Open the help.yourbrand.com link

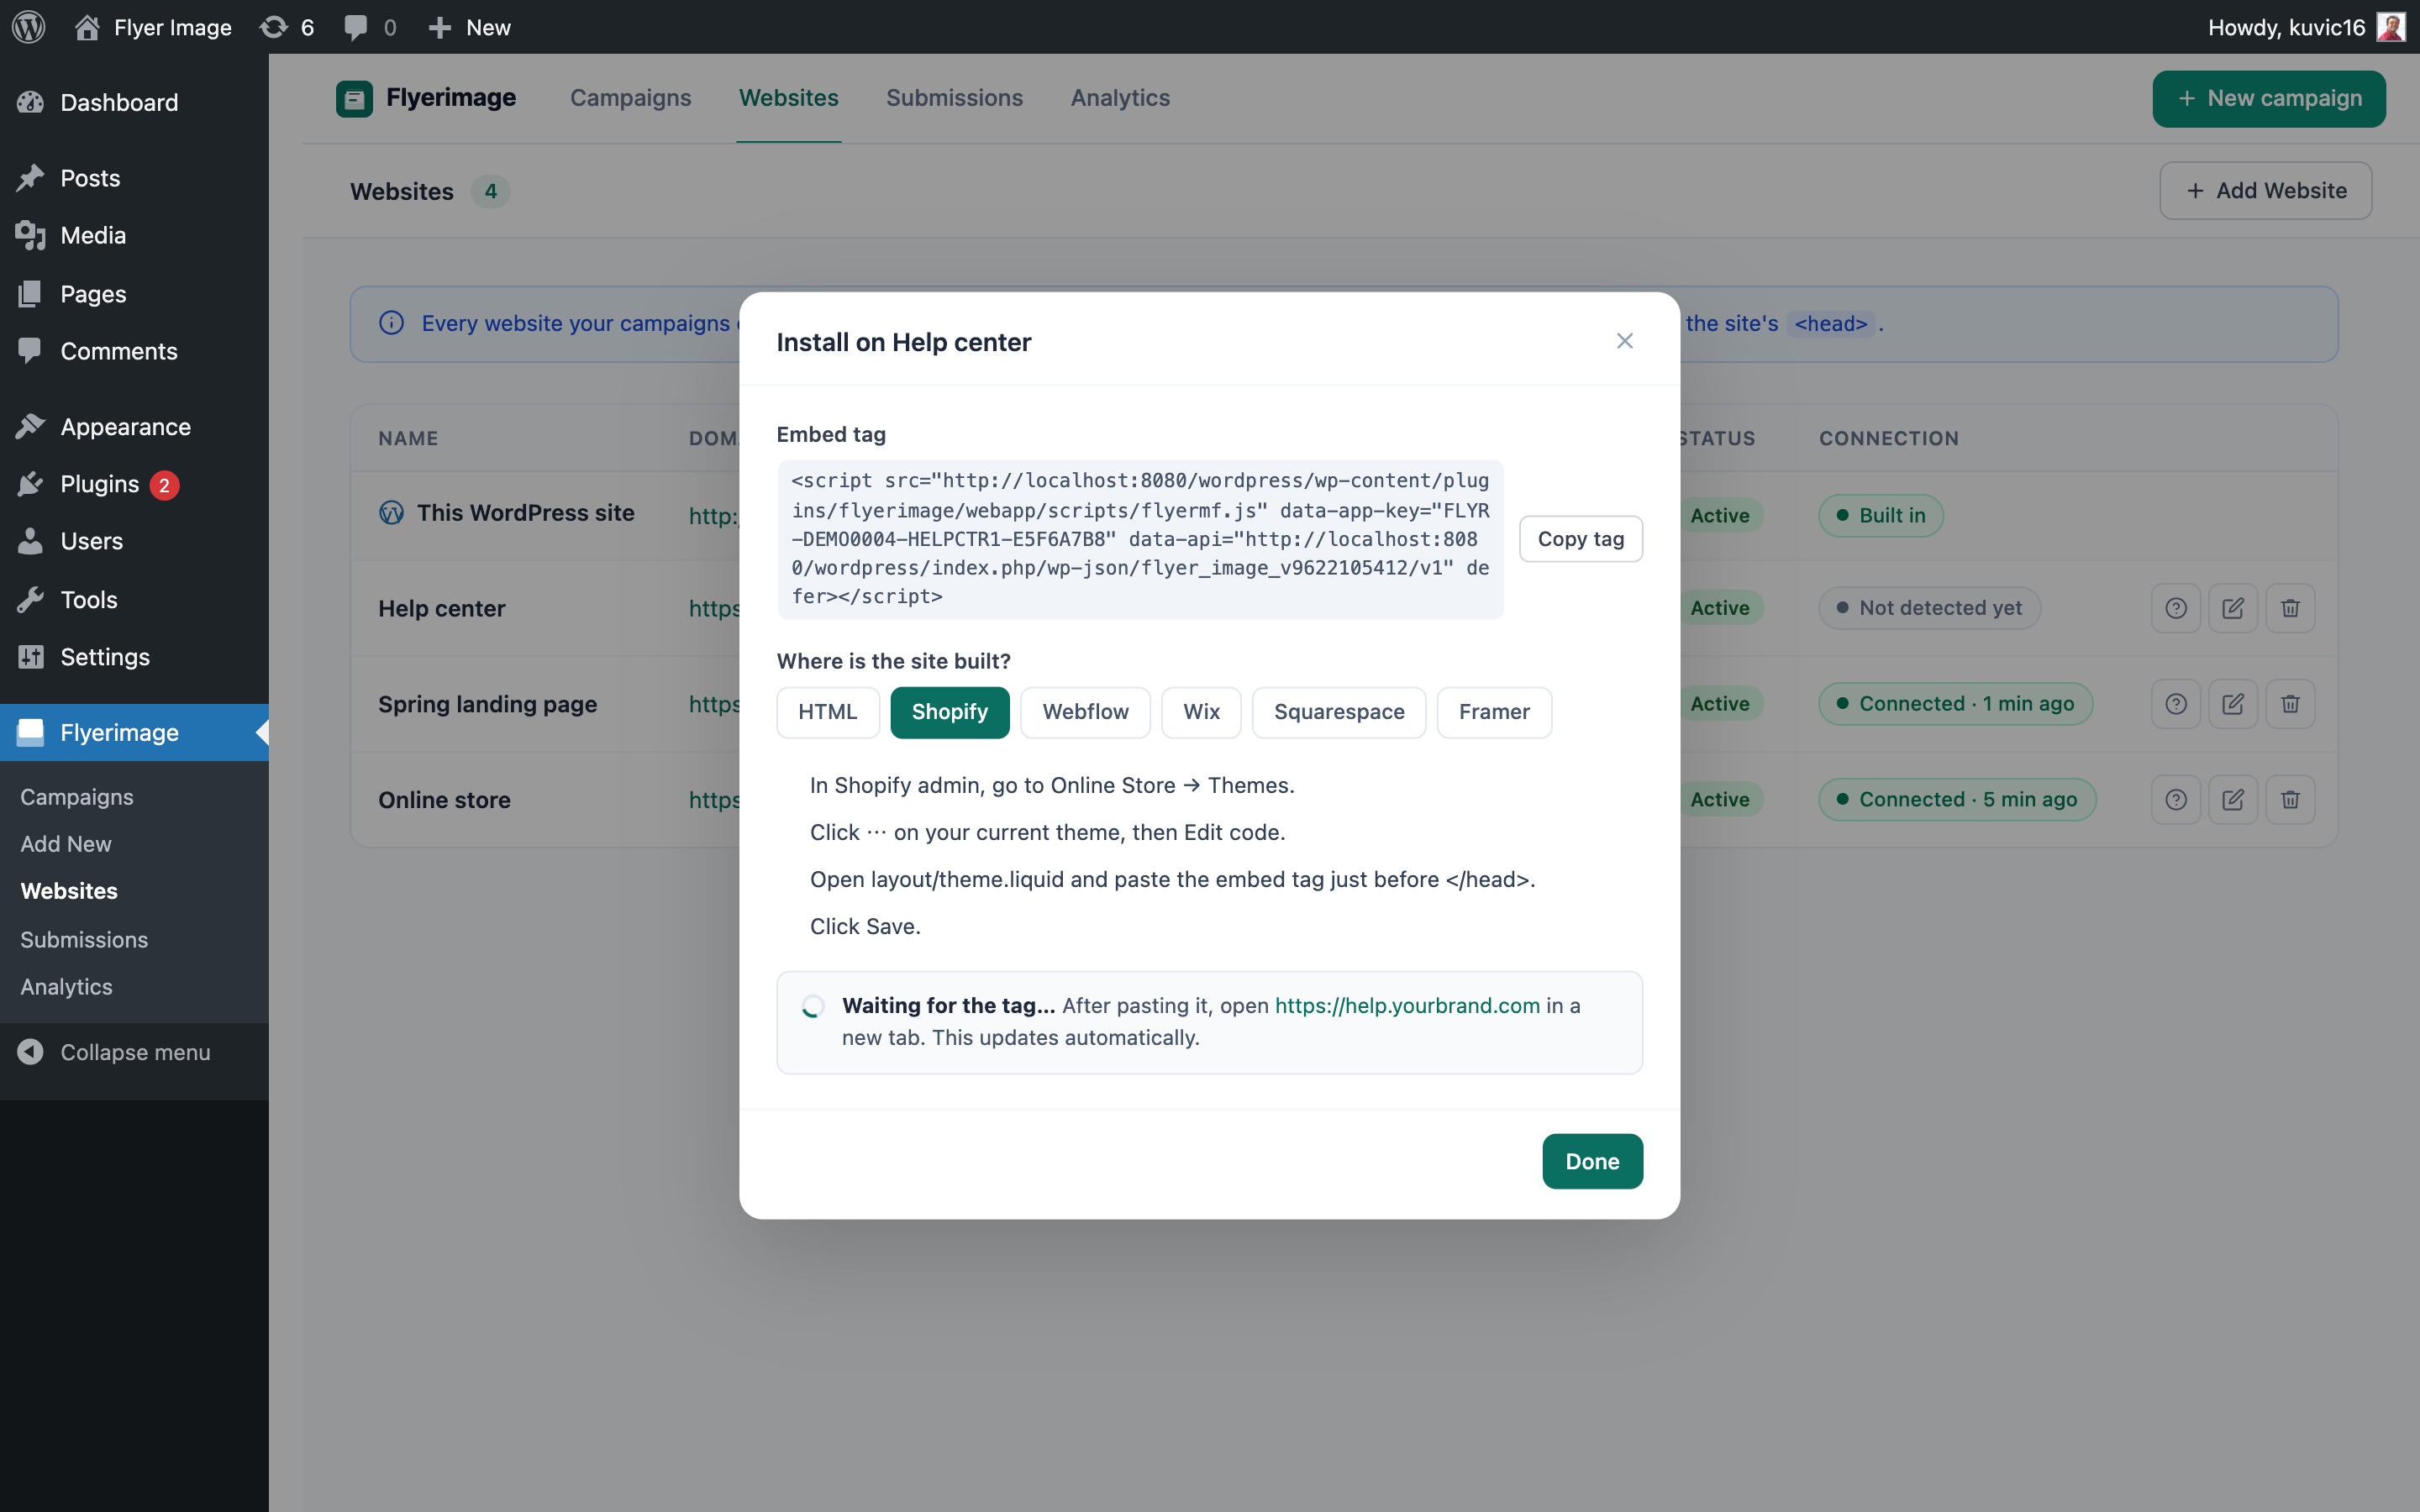click(x=1407, y=1006)
